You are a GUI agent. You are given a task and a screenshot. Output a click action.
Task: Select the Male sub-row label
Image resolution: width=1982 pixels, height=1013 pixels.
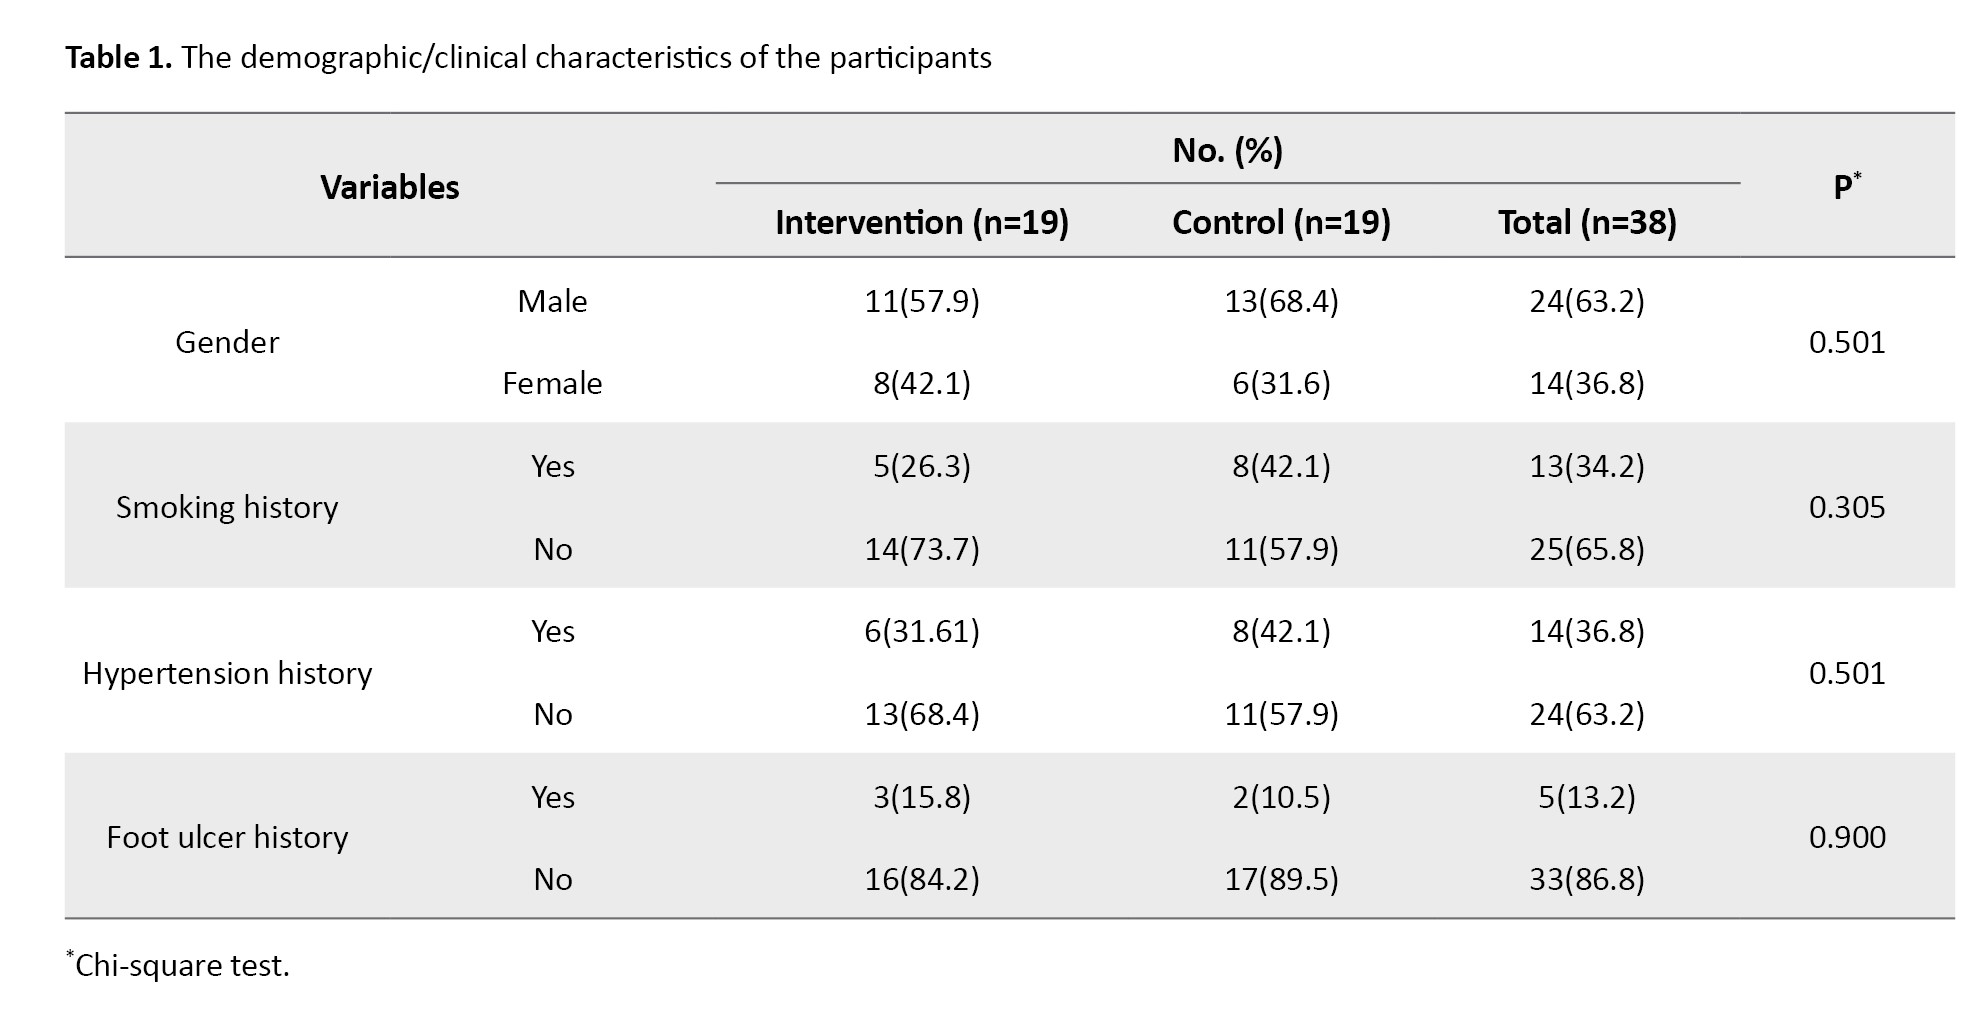[552, 301]
